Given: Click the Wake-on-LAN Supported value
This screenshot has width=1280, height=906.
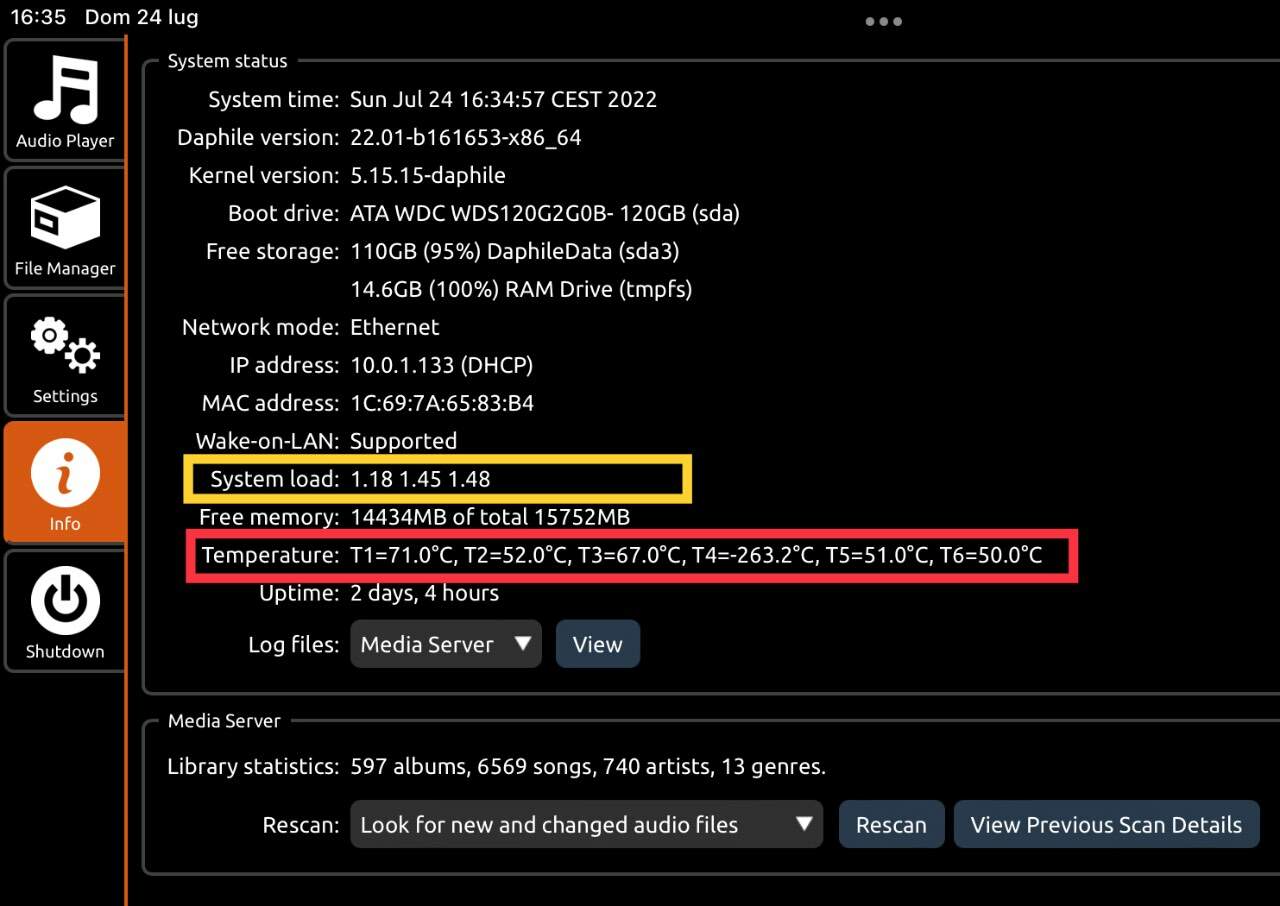Looking at the screenshot, I should tap(403, 442).
